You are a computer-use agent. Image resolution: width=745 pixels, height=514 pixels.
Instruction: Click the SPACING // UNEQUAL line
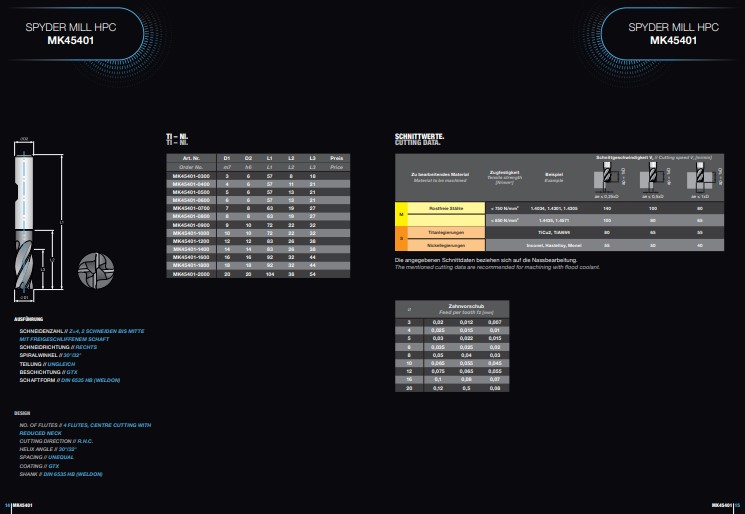(47, 457)
